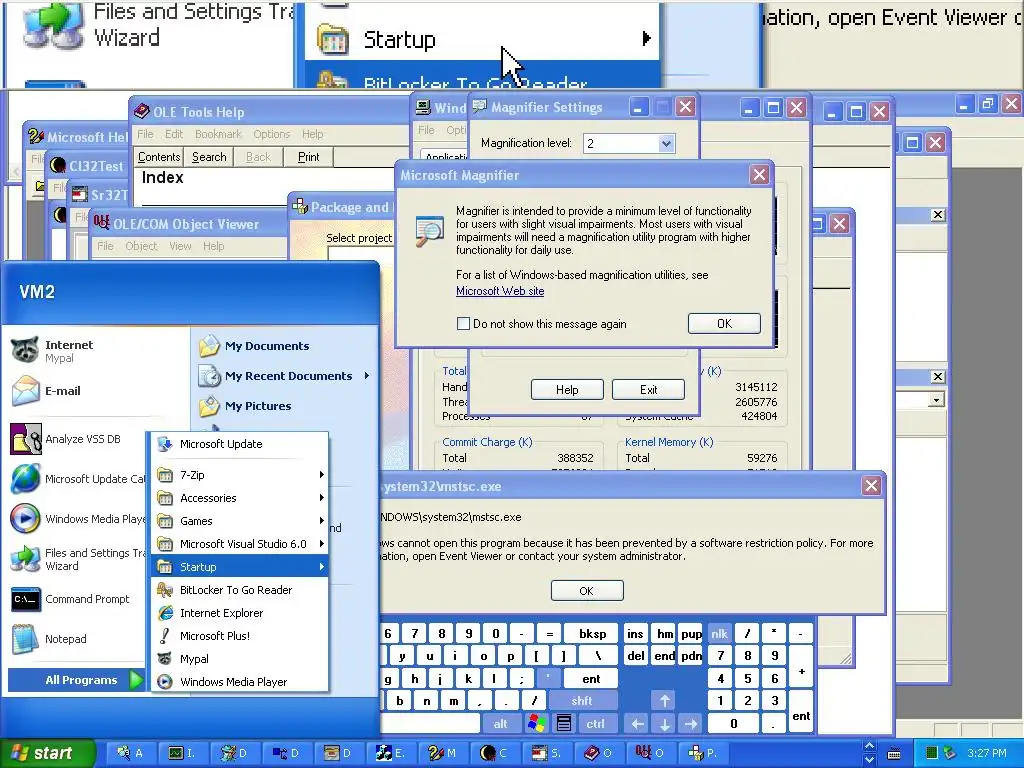Follow the Microsoft Web site link
The image size is (1024, 768).
(x=500, y=291)
